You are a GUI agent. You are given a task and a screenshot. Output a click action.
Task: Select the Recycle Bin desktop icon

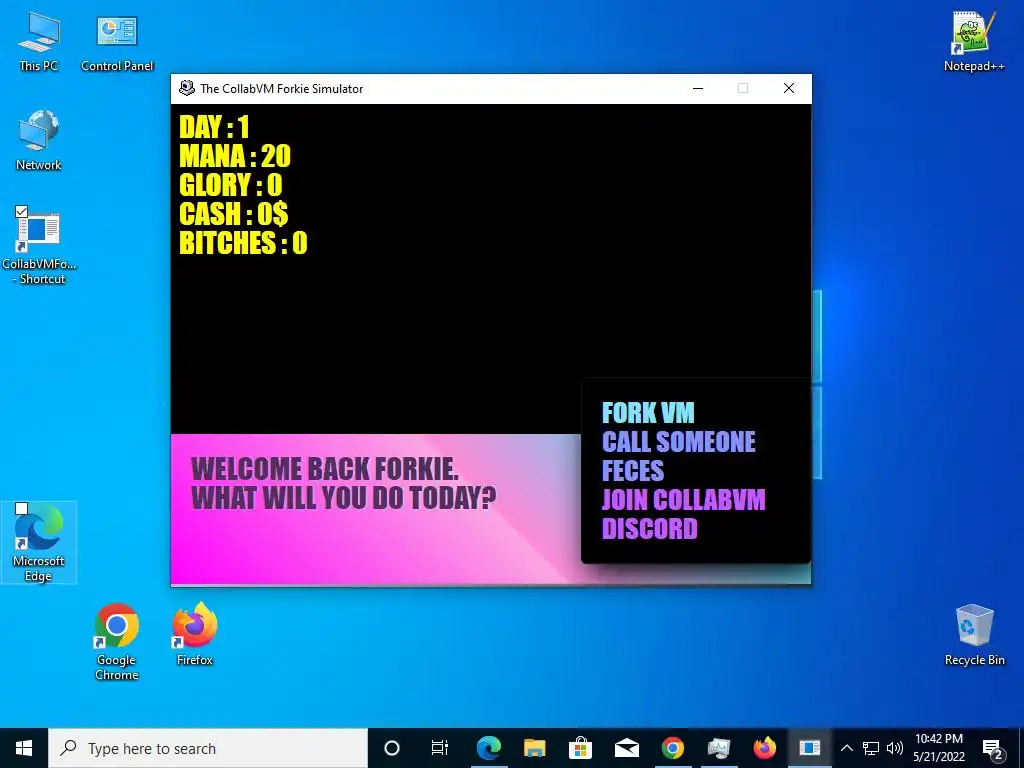click(x=974, y=635)
